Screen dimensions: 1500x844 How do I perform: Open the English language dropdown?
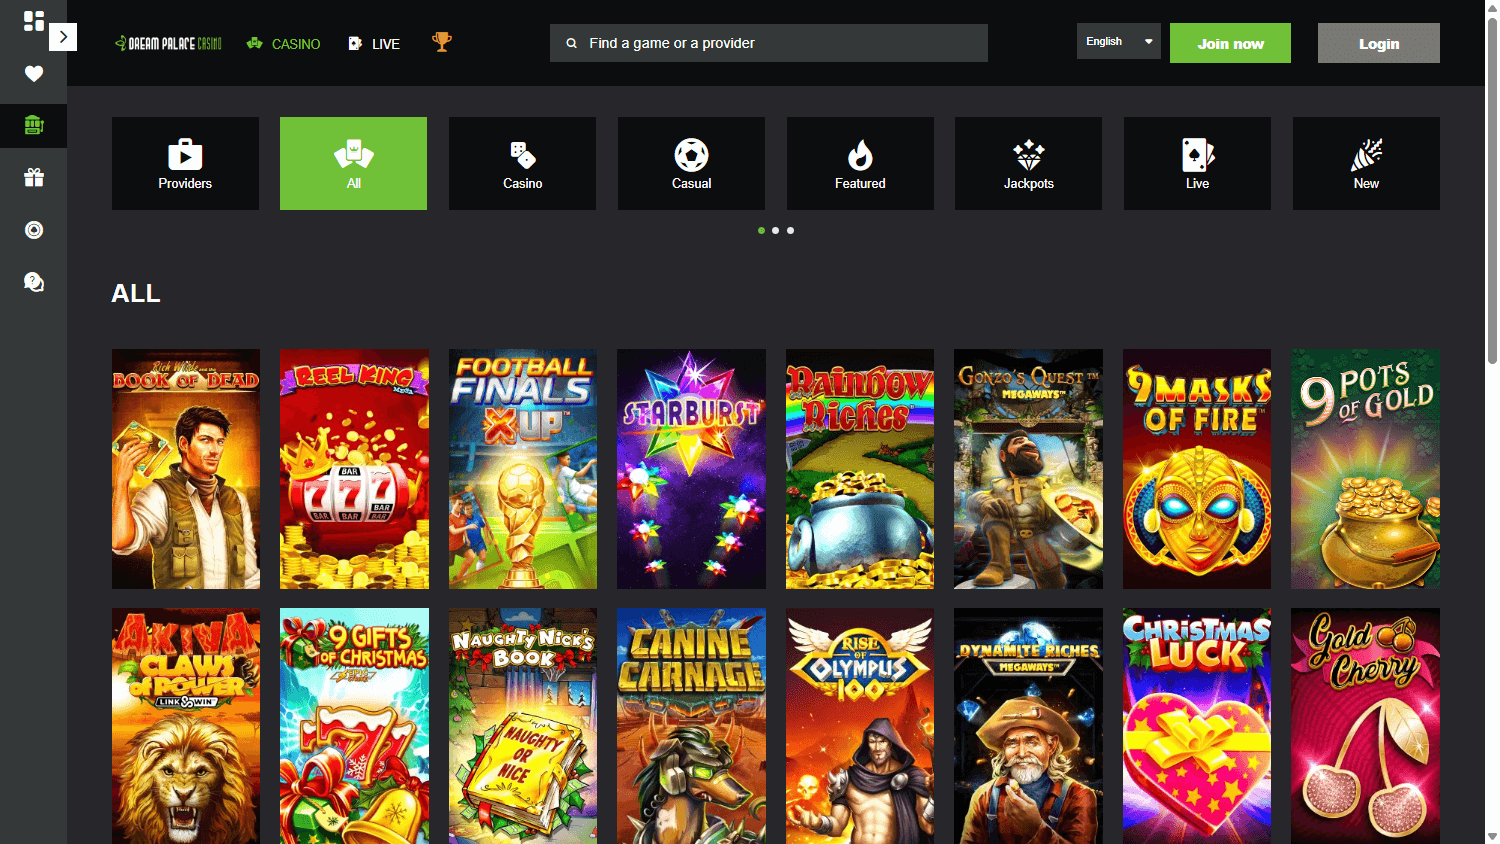tap(1118, 41)
